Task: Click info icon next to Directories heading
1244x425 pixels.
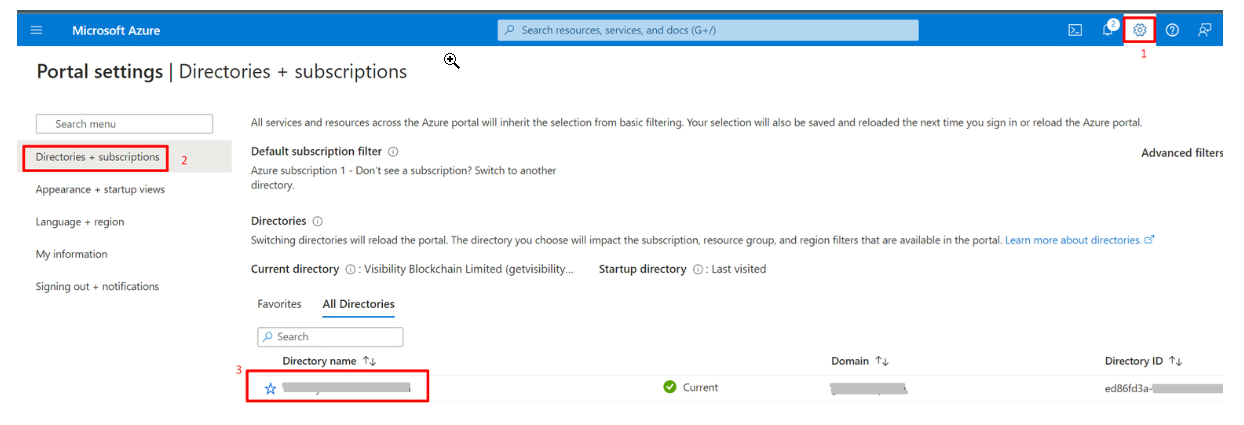Action: 317,221
